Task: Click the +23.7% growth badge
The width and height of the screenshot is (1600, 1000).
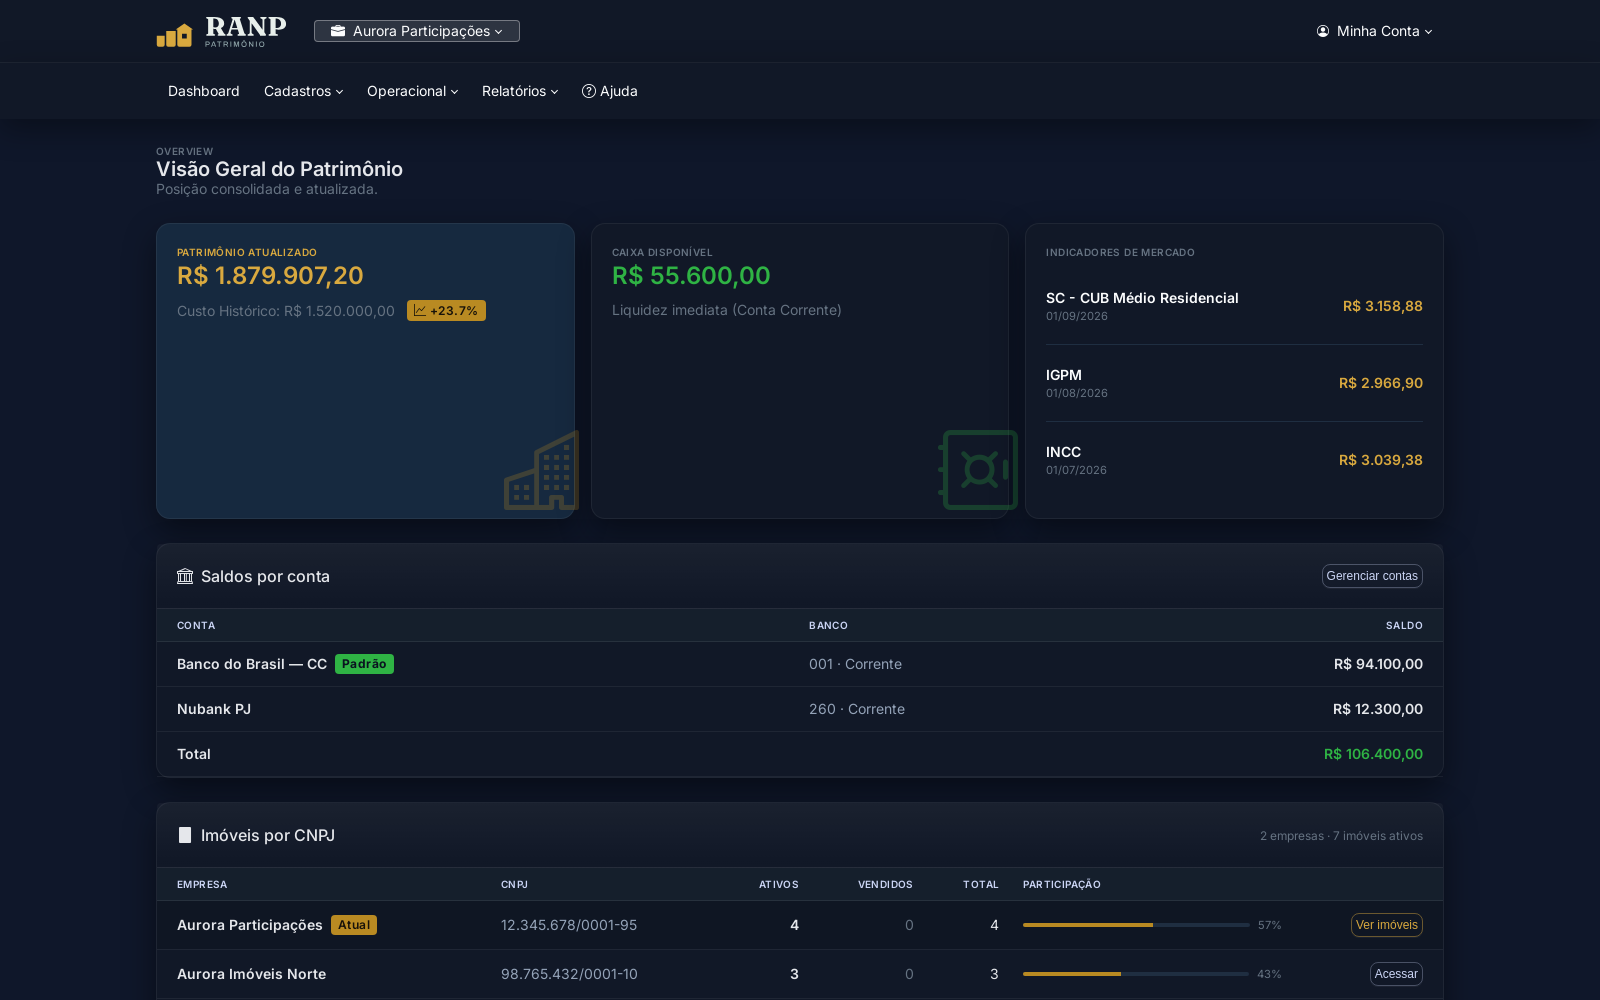Action: (x=446, y=311)
